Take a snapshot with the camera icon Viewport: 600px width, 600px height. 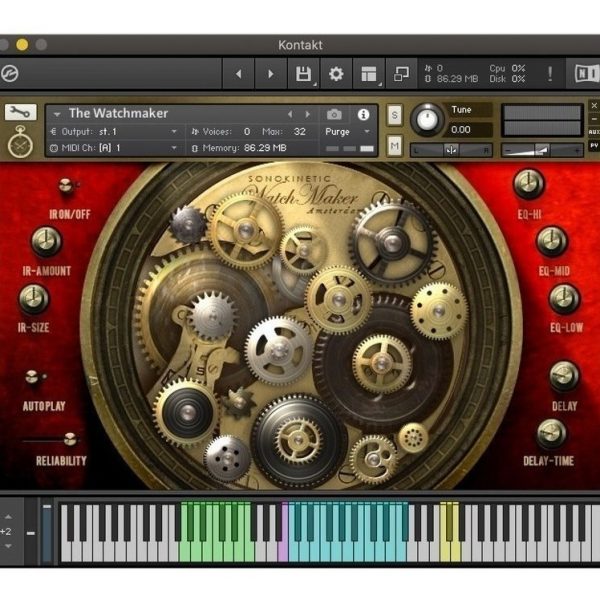(334, 114)
